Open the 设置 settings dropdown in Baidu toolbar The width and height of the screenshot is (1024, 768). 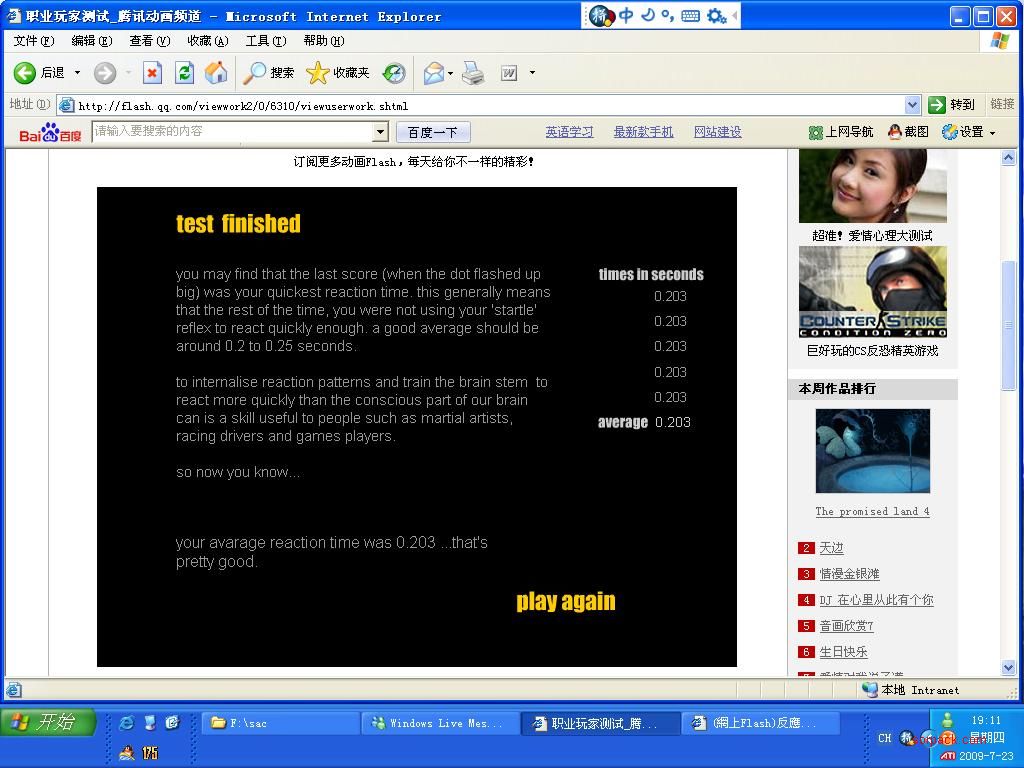pyautogui.click(x=969, y=132)
